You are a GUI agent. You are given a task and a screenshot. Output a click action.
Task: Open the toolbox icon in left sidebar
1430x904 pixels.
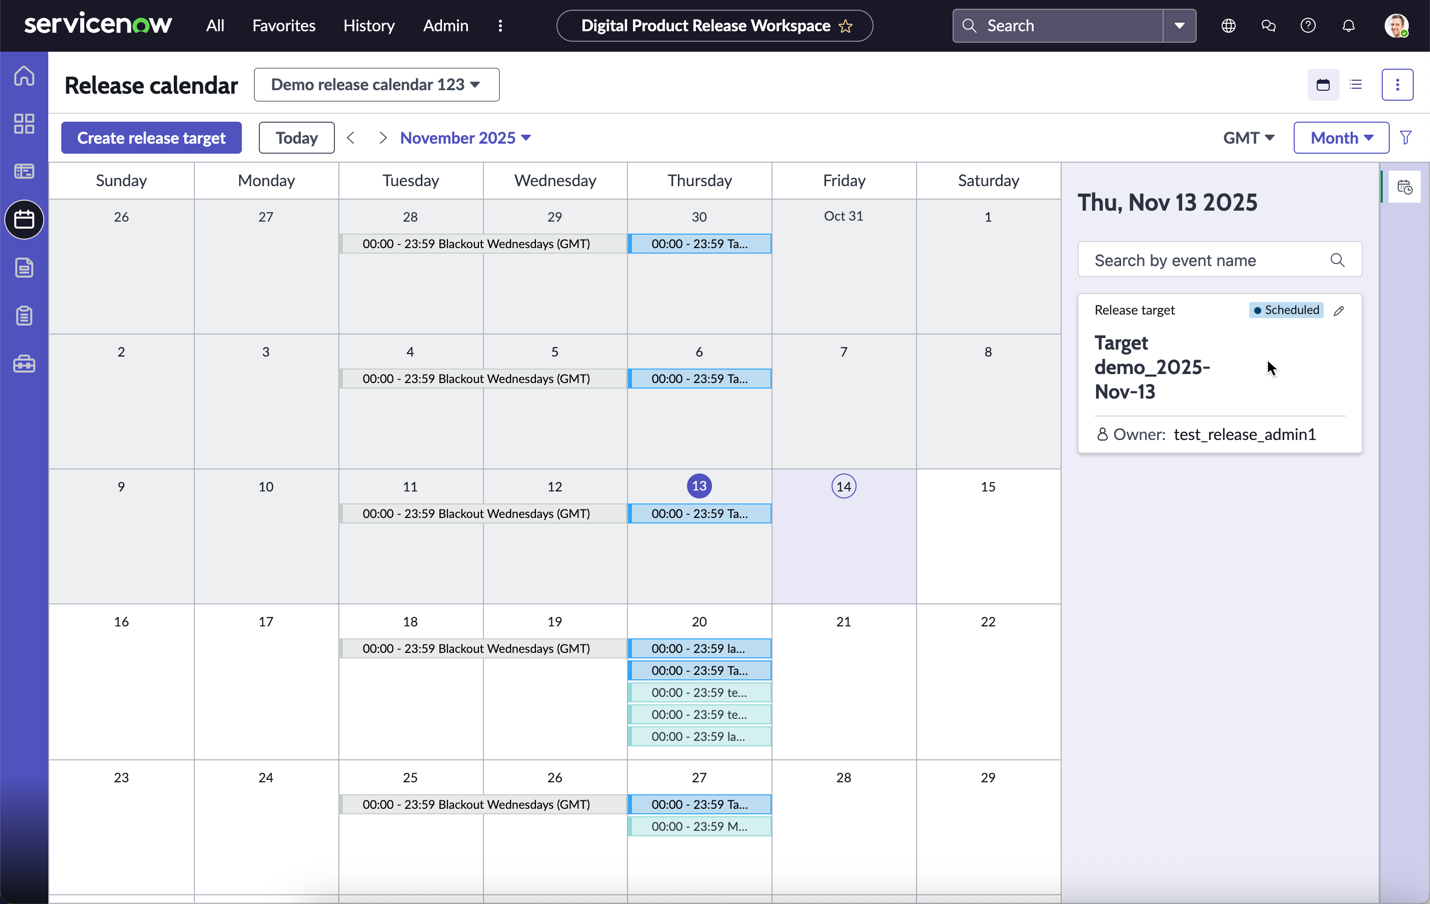coord(24,364)
